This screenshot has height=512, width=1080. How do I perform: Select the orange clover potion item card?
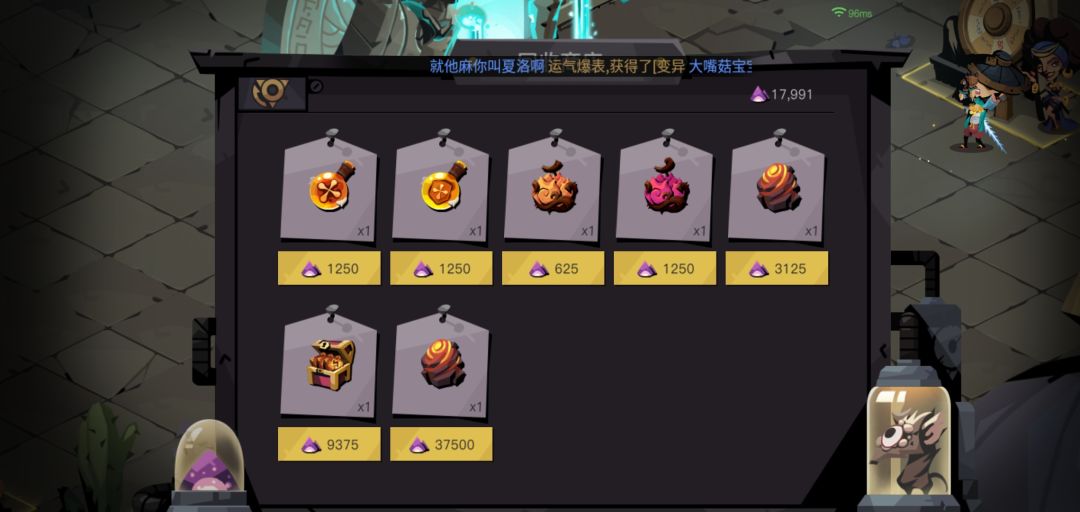329,189
